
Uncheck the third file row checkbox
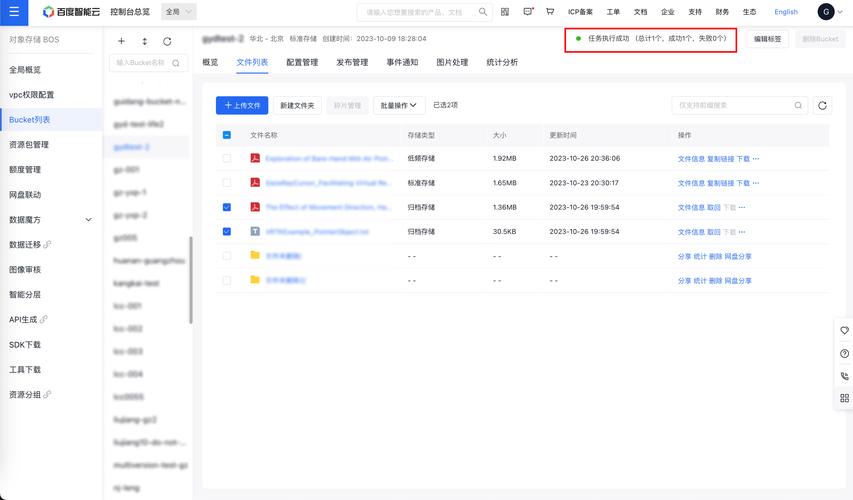227,207
